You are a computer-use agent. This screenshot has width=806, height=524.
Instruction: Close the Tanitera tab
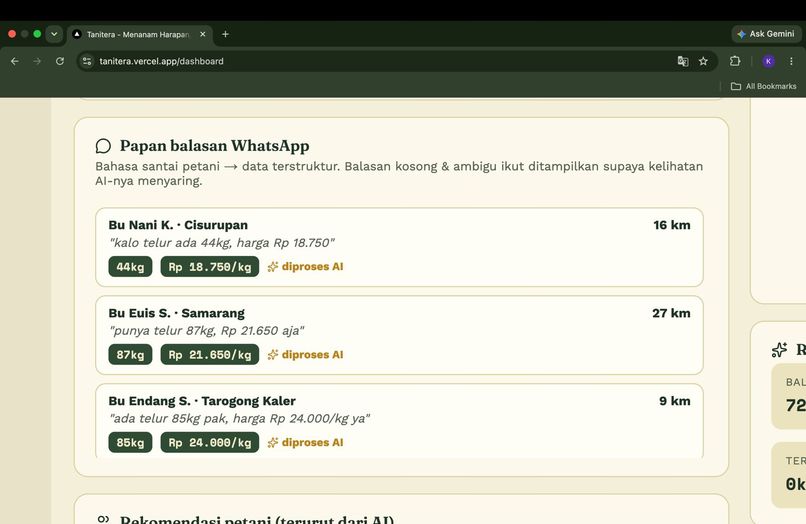[203, 34]
